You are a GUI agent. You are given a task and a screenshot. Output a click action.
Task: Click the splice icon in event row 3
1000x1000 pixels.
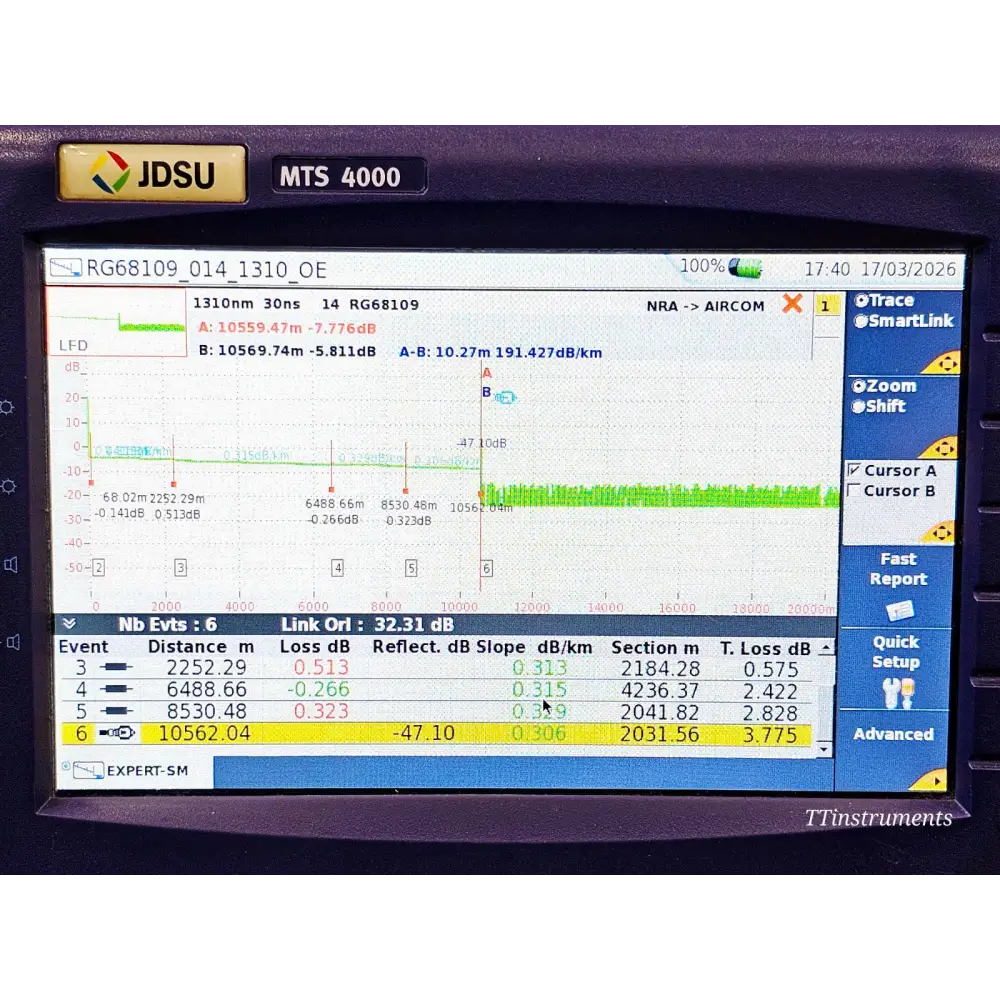[x=116, y=667]
